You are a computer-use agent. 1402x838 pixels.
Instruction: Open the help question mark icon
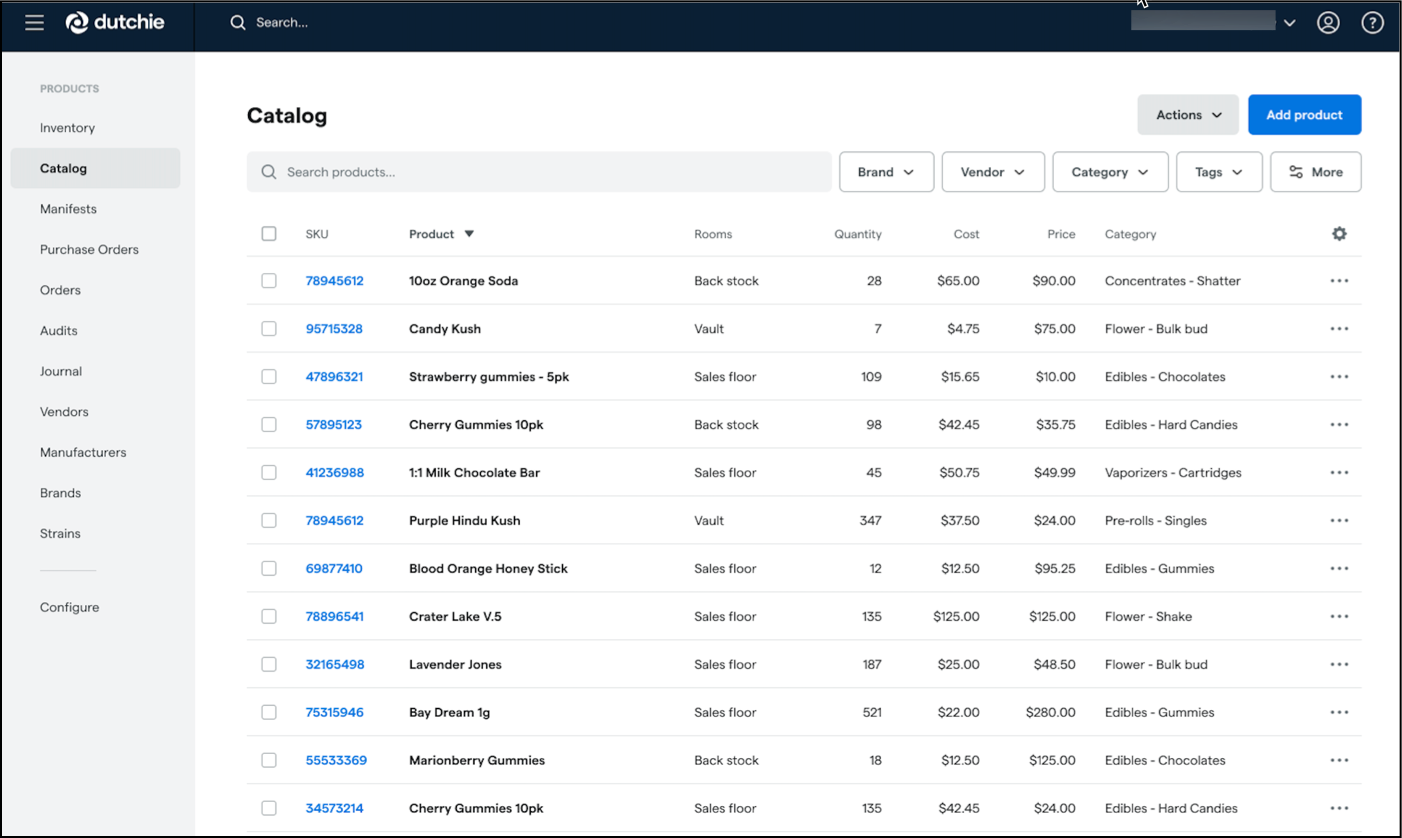1372,22
